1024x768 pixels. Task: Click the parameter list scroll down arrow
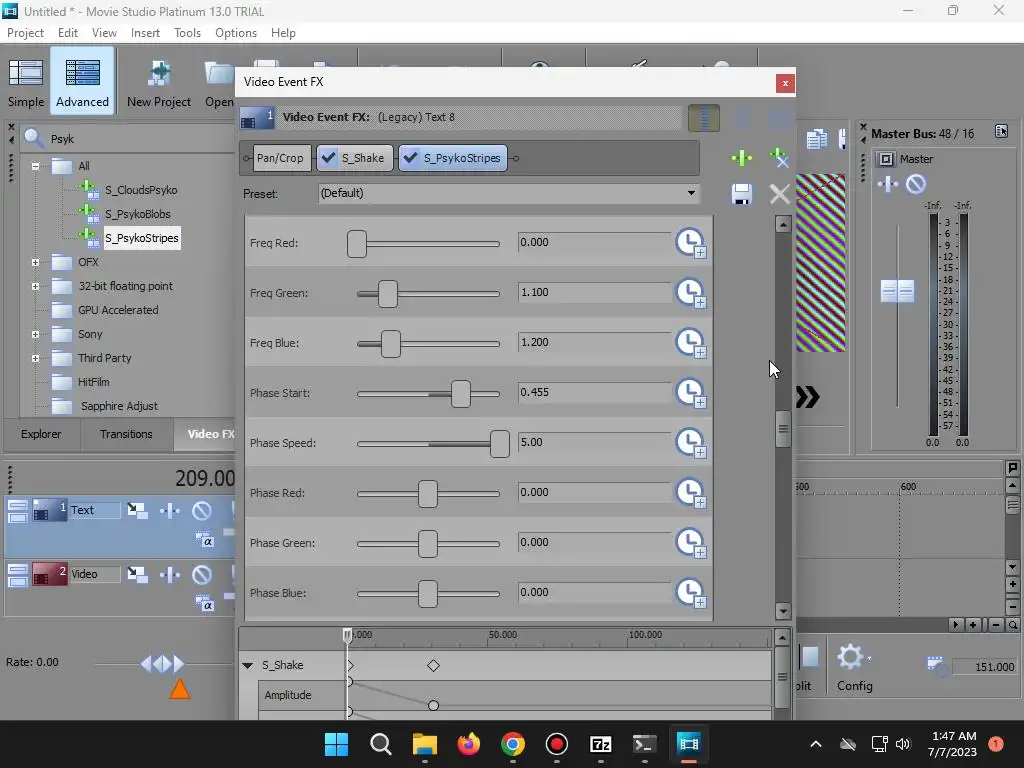coord(783,612)
